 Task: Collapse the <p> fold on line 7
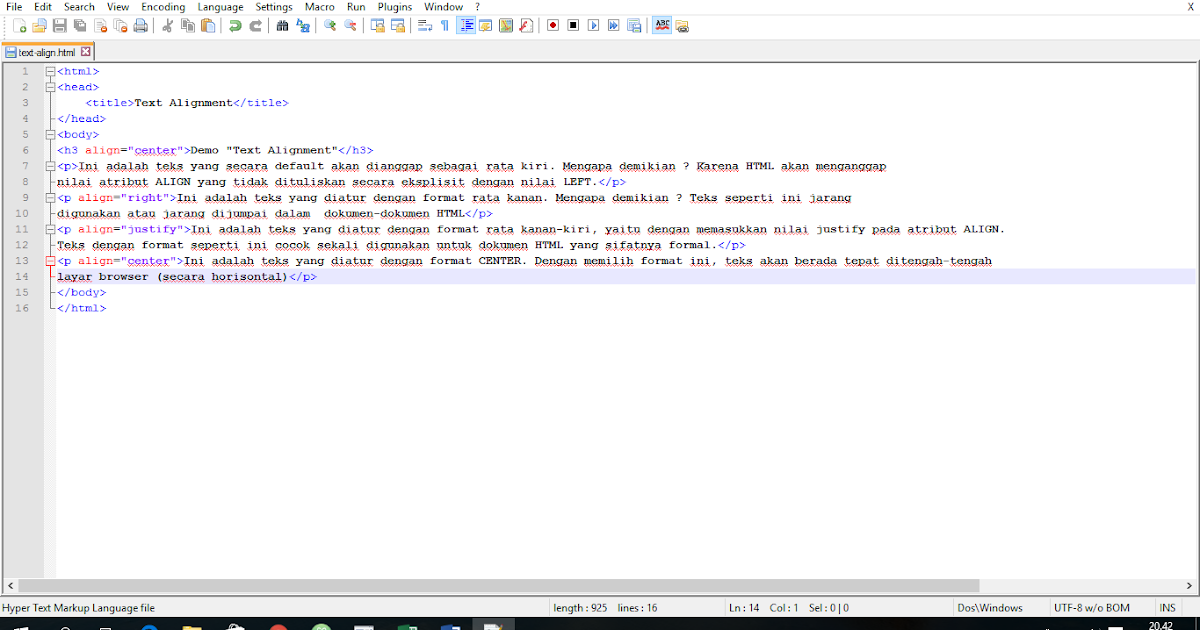[x=50, y=166]
